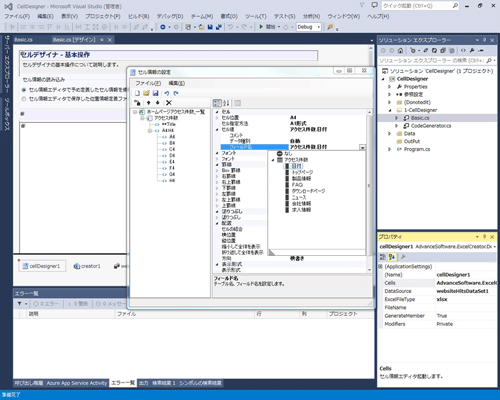Collapse the A4:H4 range node
Screen dimensions: 500x400
[150, 131]
